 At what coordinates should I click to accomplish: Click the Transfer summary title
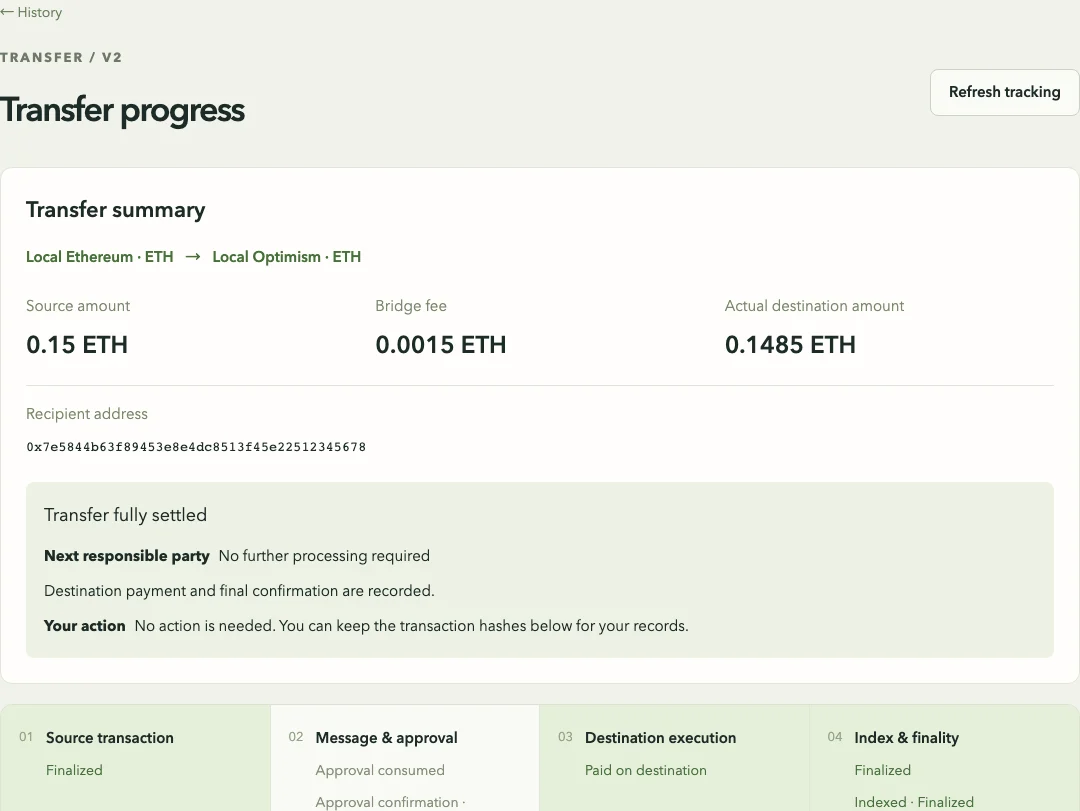click(116, 210)
